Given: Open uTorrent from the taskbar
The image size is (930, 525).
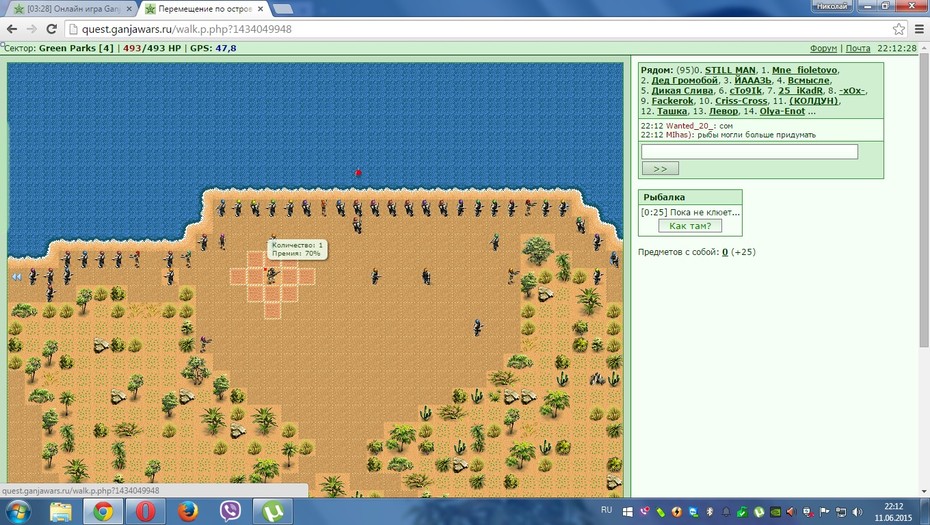Looking at the screenshot, I should [x=273, y=511].
